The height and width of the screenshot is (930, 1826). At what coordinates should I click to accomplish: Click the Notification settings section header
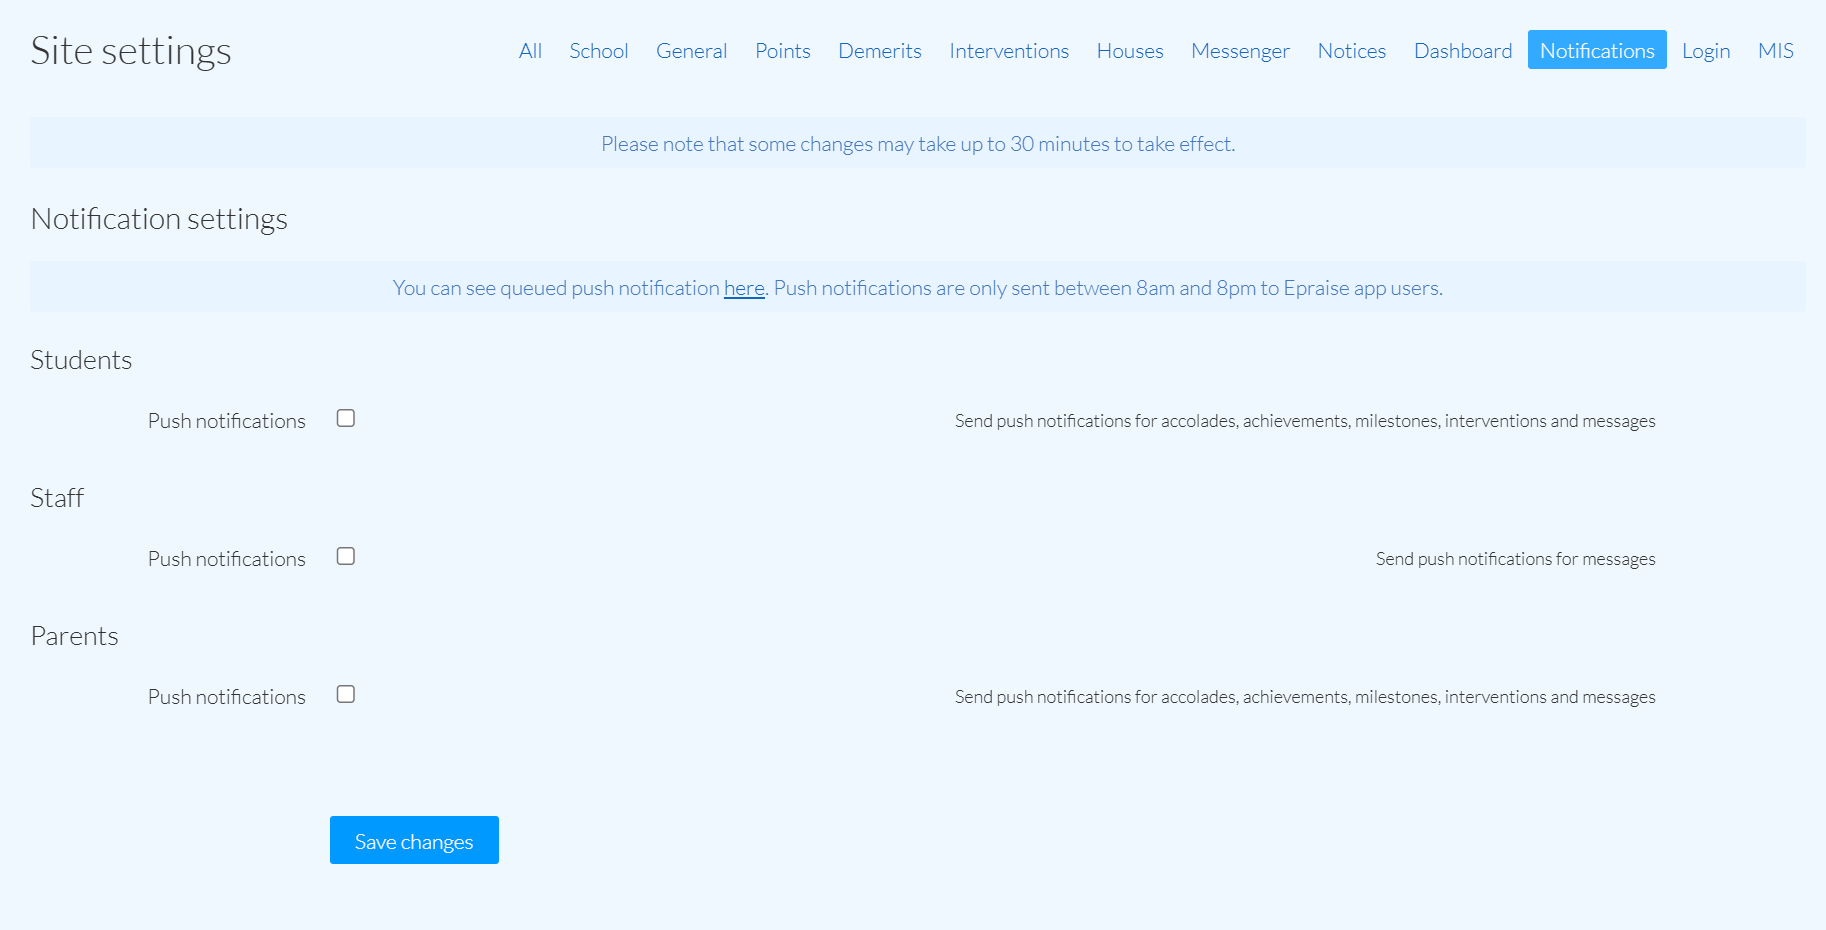pos(159,218)
